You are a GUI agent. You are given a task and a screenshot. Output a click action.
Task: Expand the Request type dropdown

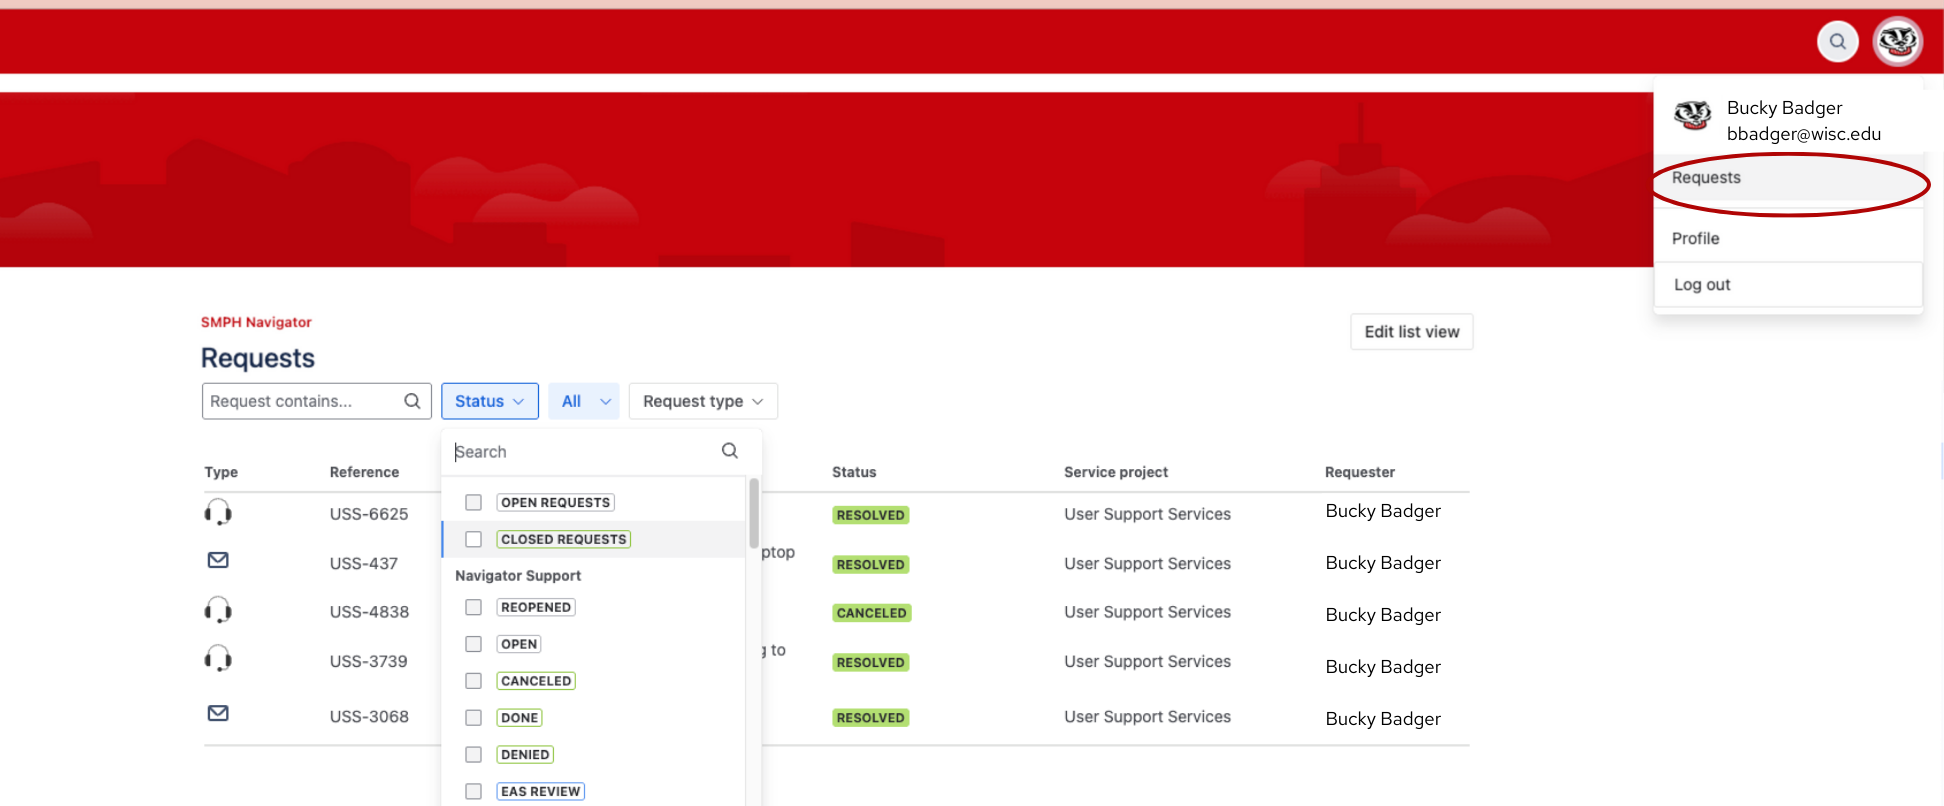pos(702,401)
